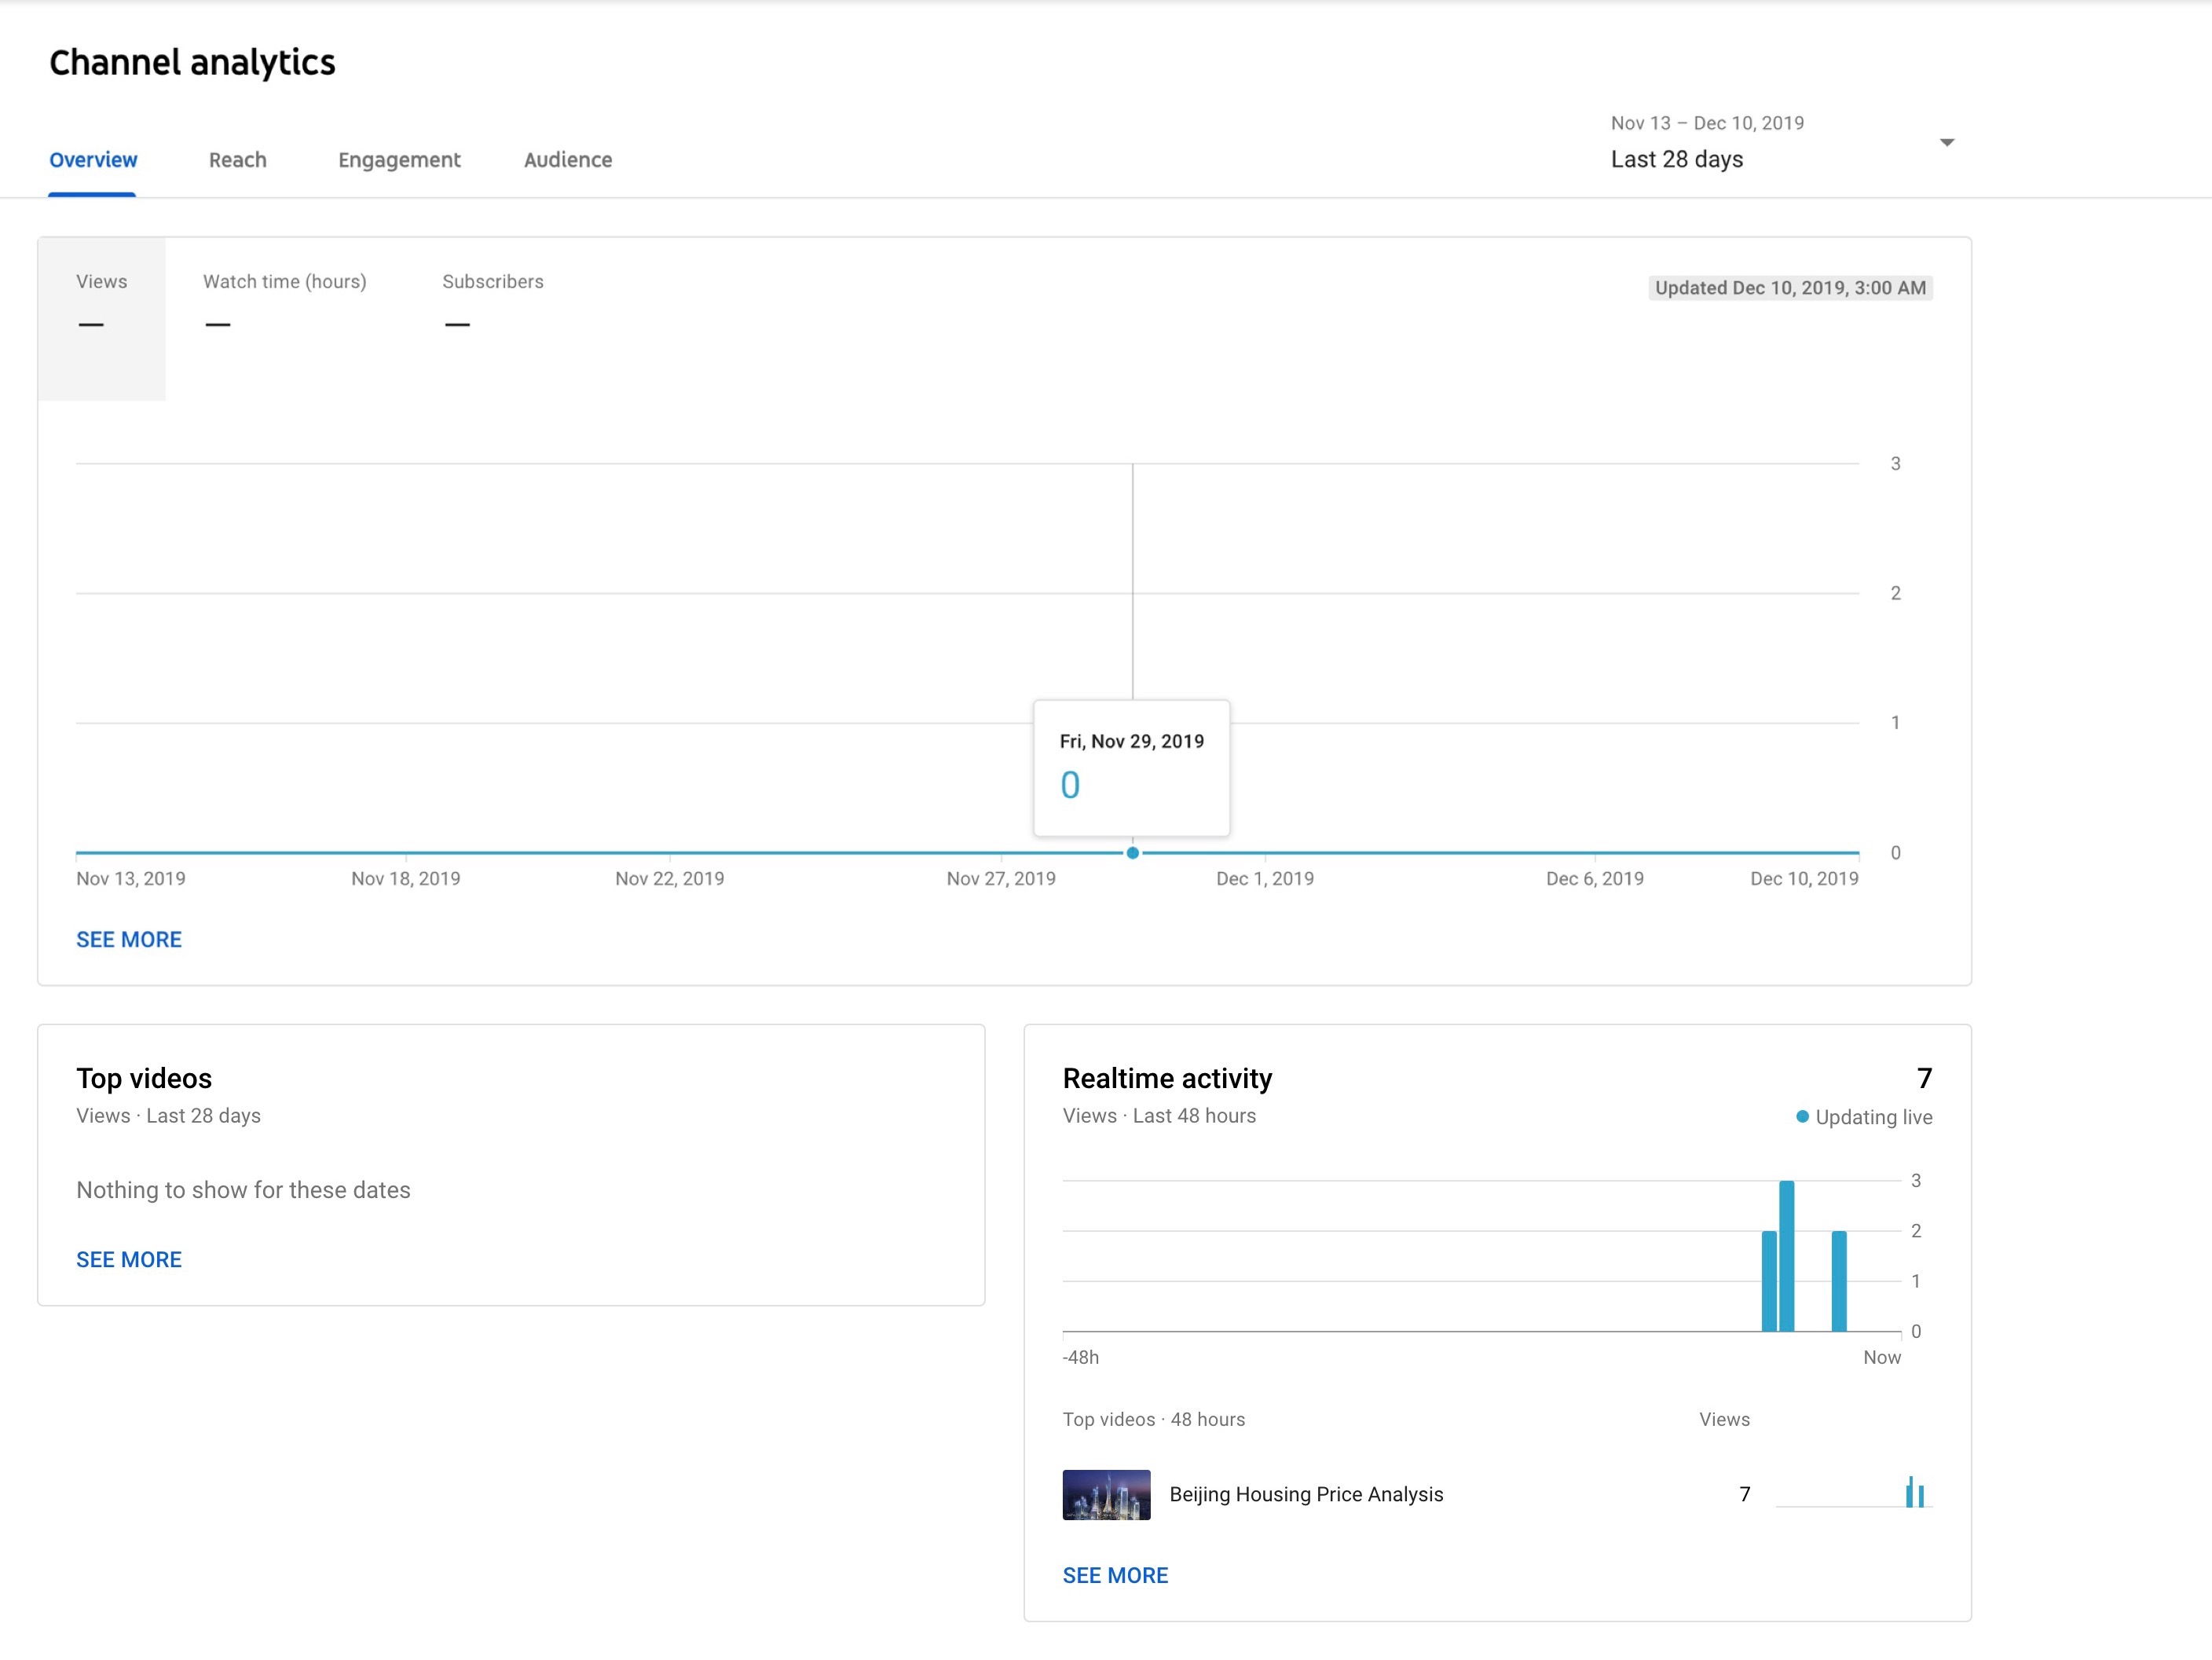Viewport: 2212px width, 1660px height.
Task: Select the Overview tab
Action: tap(93, 160)
